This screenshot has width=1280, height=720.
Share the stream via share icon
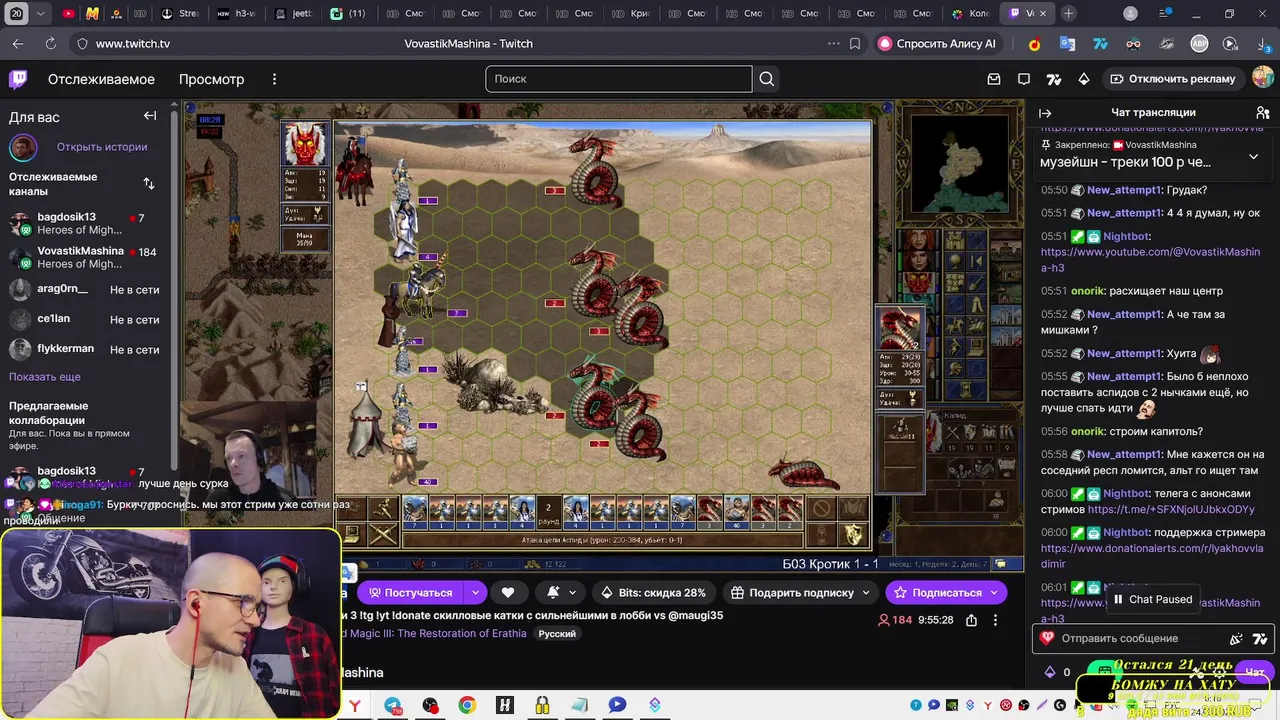click(971, 620)
